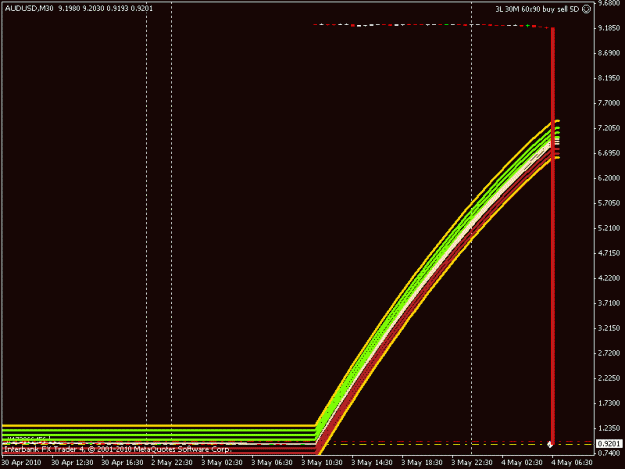Click the 8.1950 price scale label

tap(609, 78)
